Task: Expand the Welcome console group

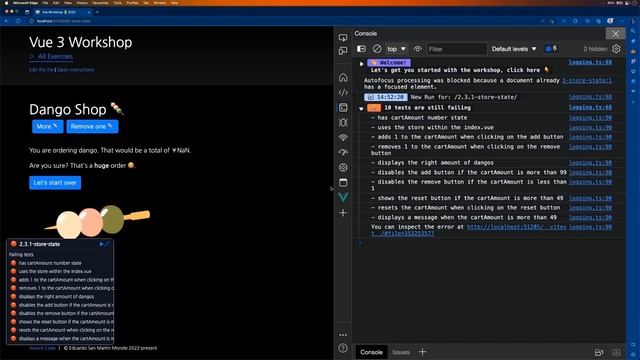Action: point(361,63)
